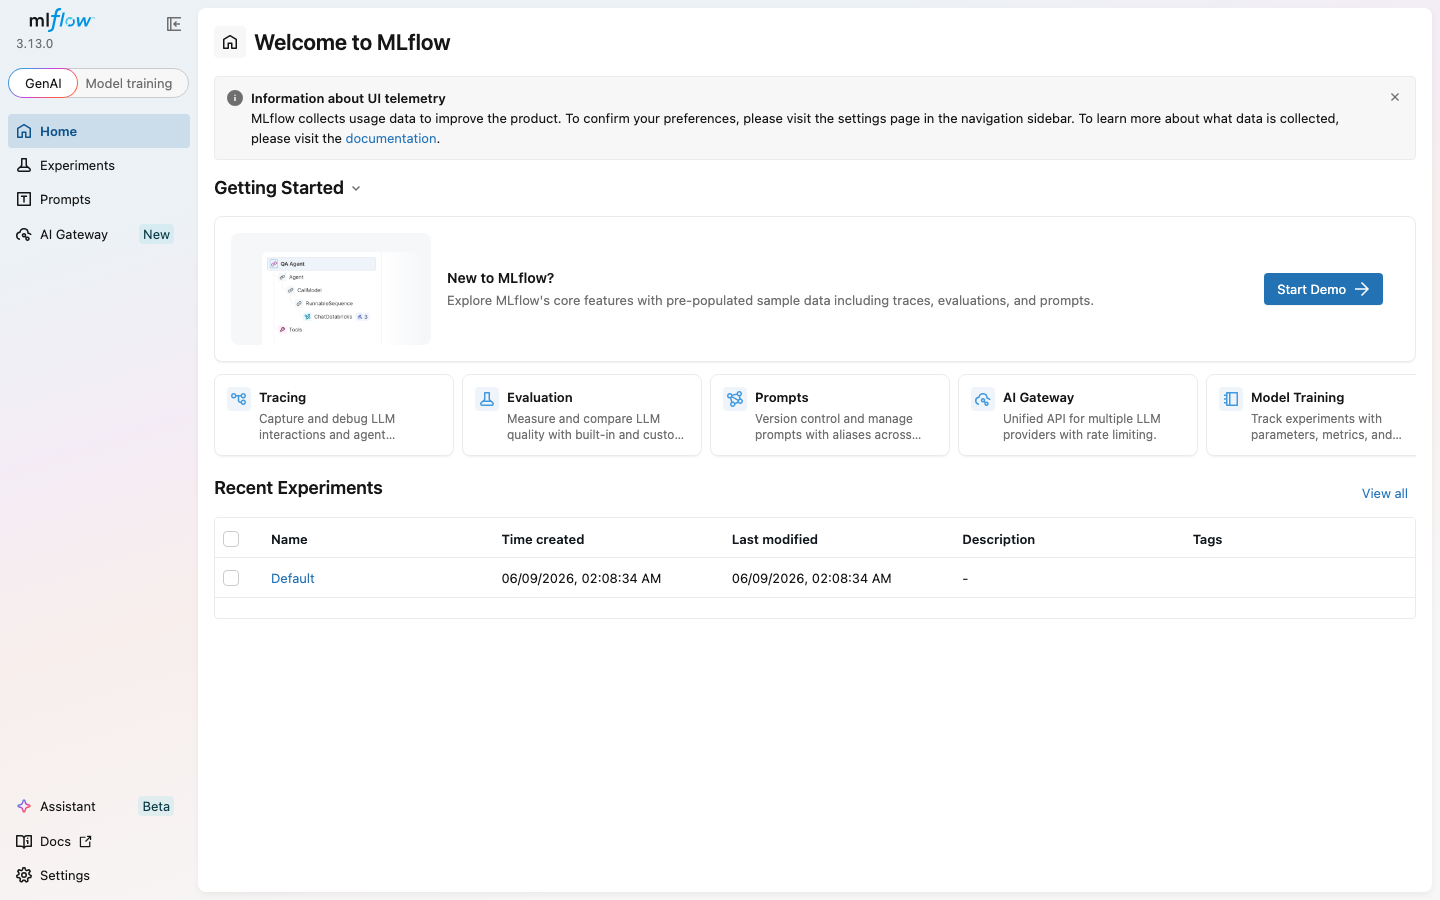
Task: Click the Description column header
Action: pos(998,539)
